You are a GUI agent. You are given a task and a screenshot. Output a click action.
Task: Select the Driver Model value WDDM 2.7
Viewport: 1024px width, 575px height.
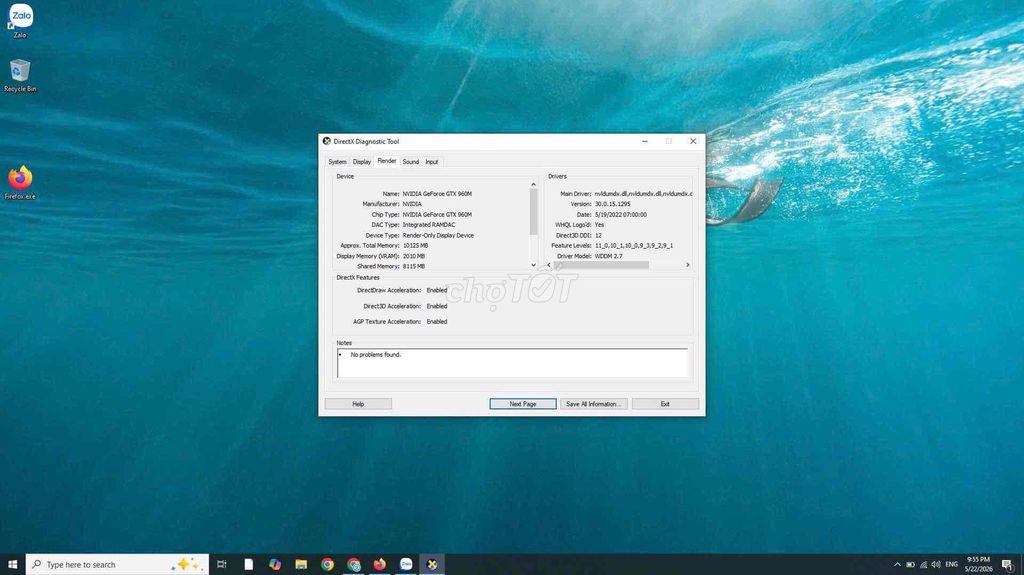[x=608, y=256]
